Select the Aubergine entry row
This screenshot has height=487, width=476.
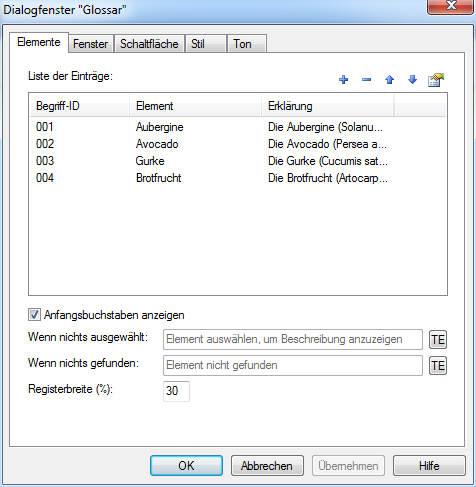tap(237, 127)
